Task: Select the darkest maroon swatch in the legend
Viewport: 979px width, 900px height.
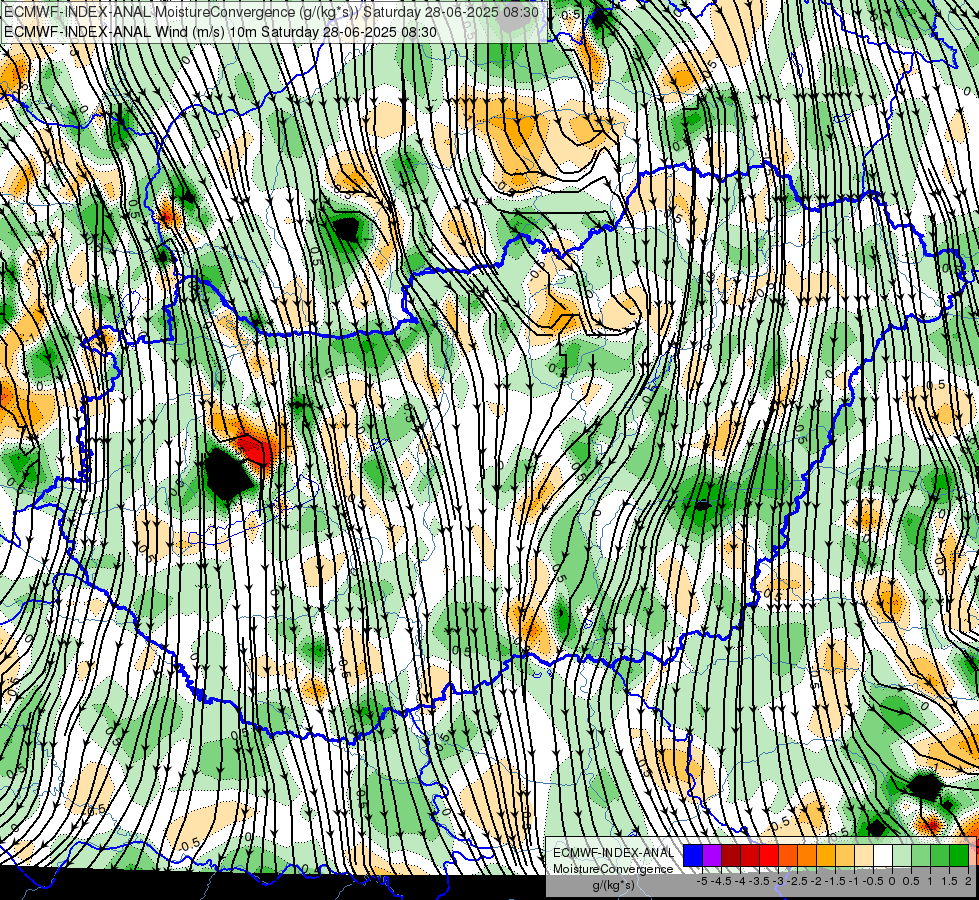Action: 731,855
